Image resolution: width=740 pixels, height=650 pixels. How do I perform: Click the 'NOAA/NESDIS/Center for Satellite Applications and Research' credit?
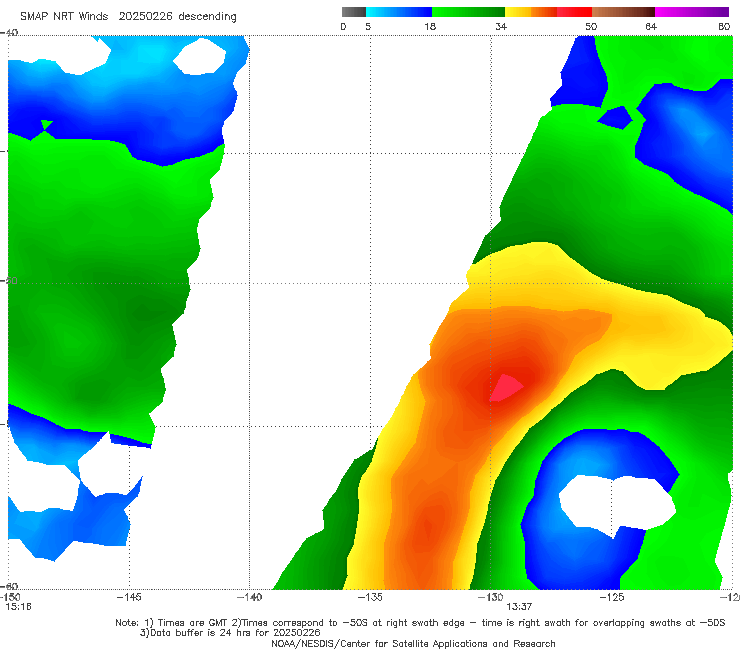pyautogui.click(x=413, y=644)
